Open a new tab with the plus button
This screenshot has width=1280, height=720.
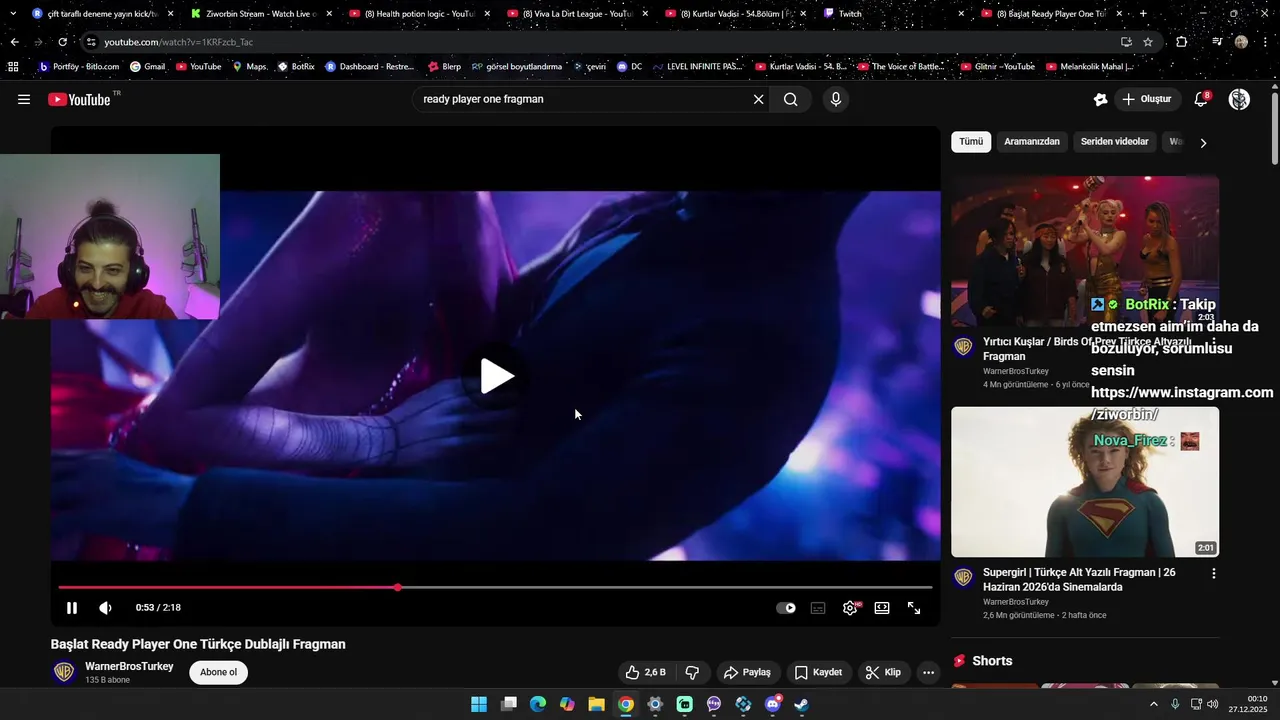coord(1143,14)
